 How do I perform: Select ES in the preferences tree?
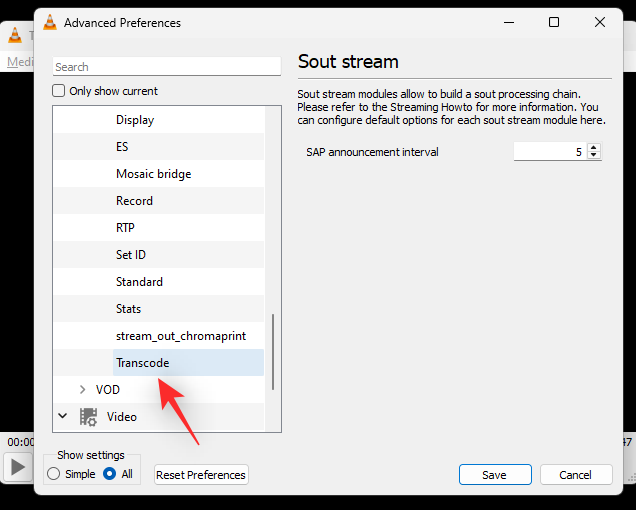pos(122,146)
